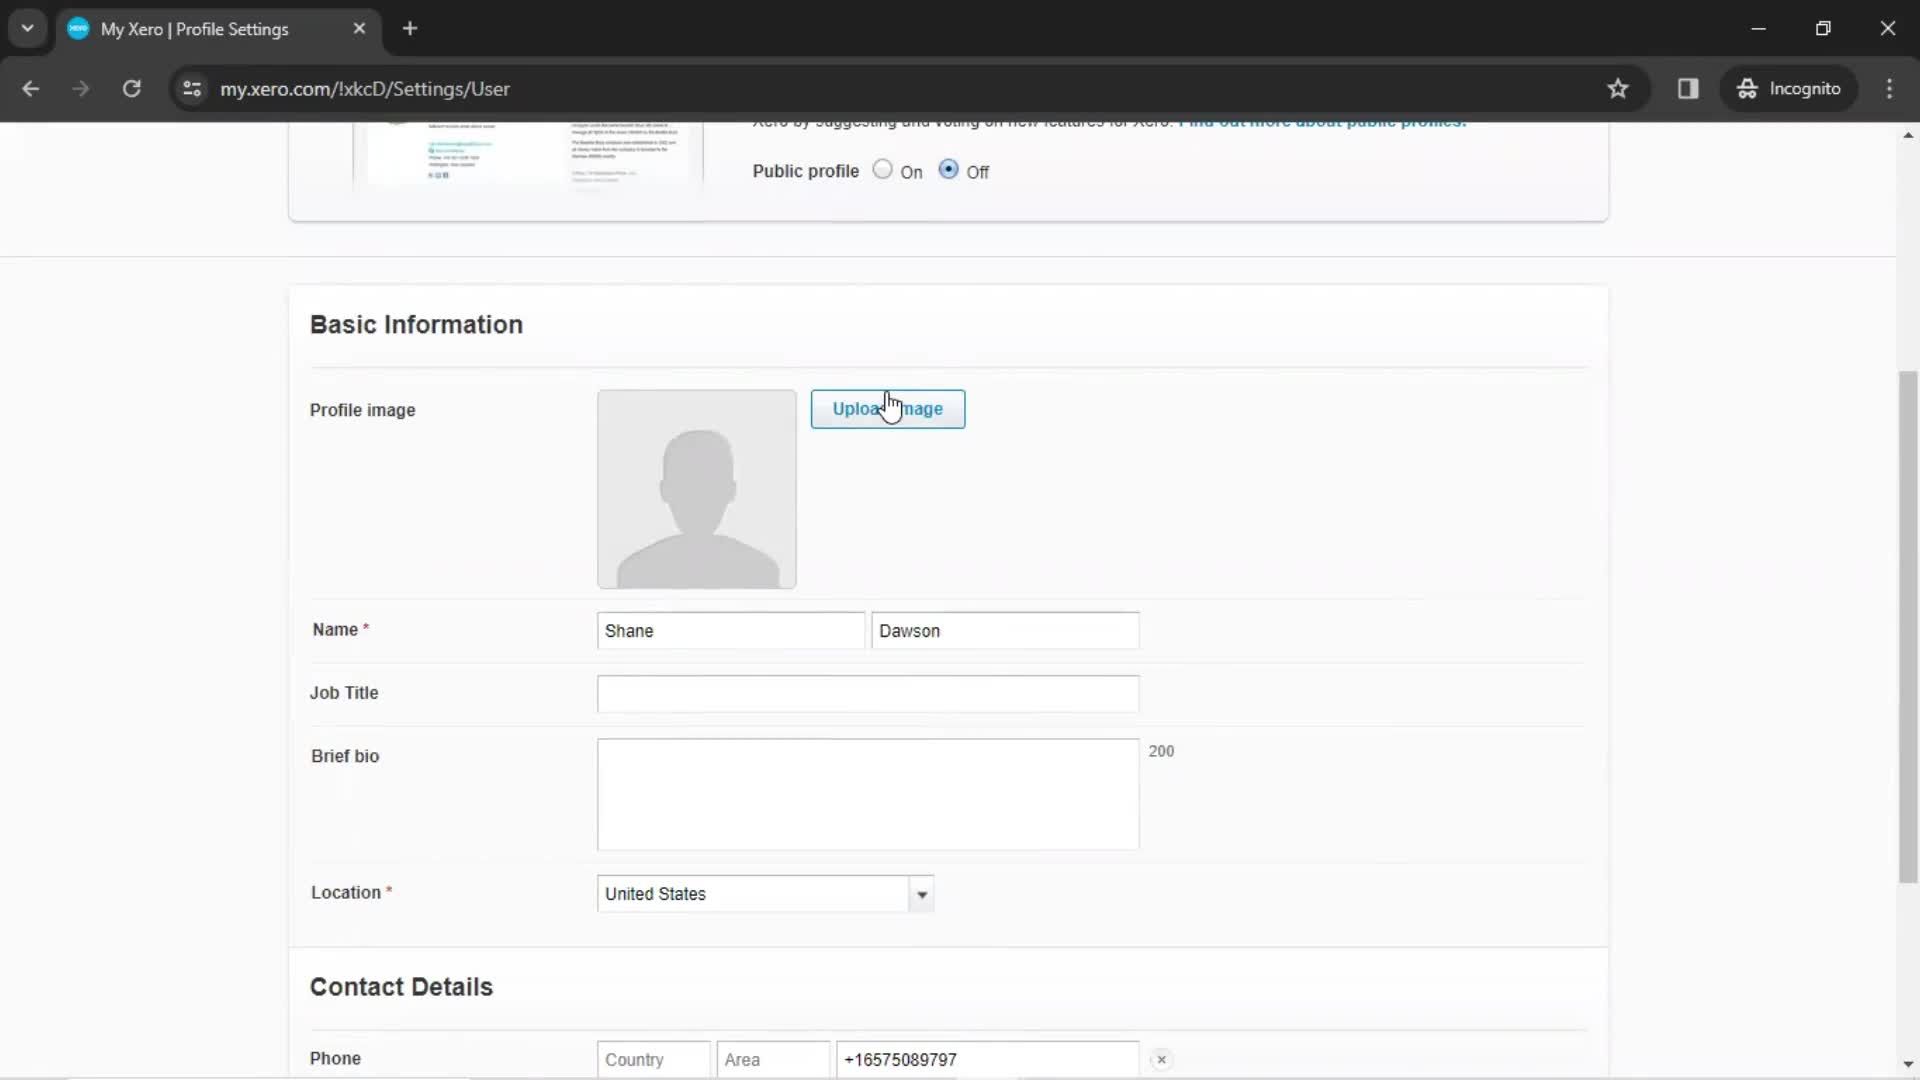This screenshot has width=1920, height=1080.
Task: Click the phone Area code field
Action: tap(773, 1059)
